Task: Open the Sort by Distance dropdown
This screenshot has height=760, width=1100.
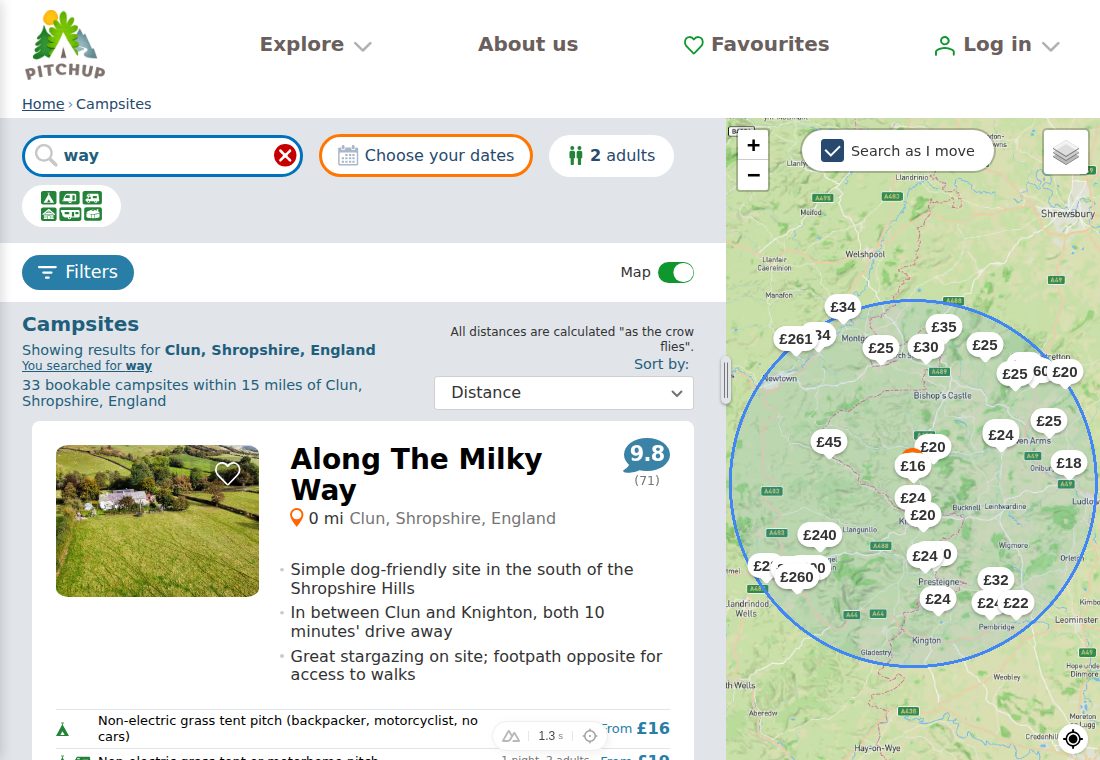Action: [x=564, y=393]
